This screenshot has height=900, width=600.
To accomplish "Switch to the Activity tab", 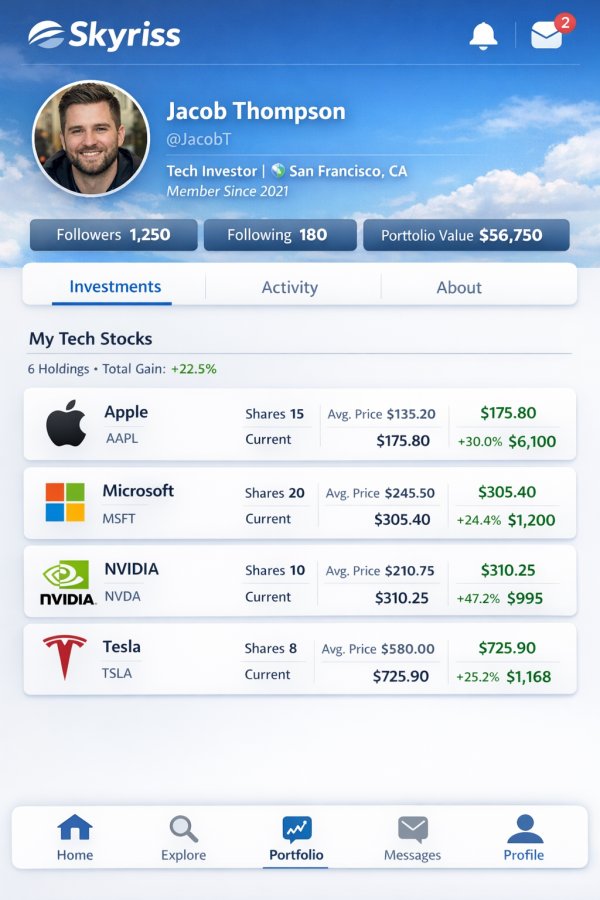I will pos(289,288).
